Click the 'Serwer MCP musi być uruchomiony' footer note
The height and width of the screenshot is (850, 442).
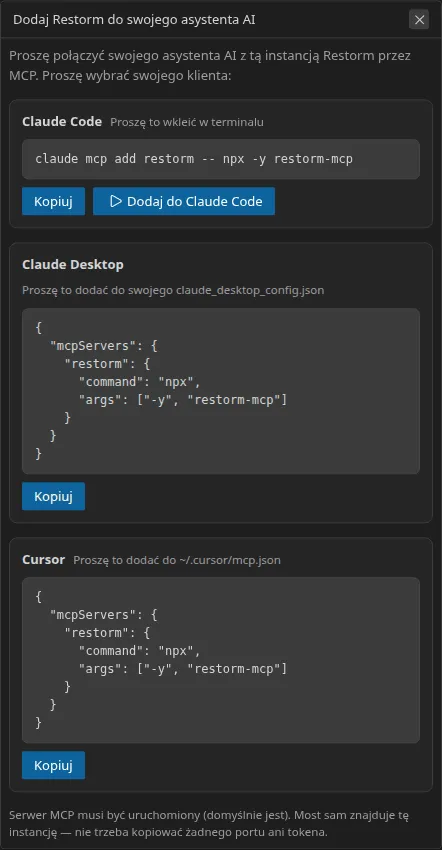[209, 823]
